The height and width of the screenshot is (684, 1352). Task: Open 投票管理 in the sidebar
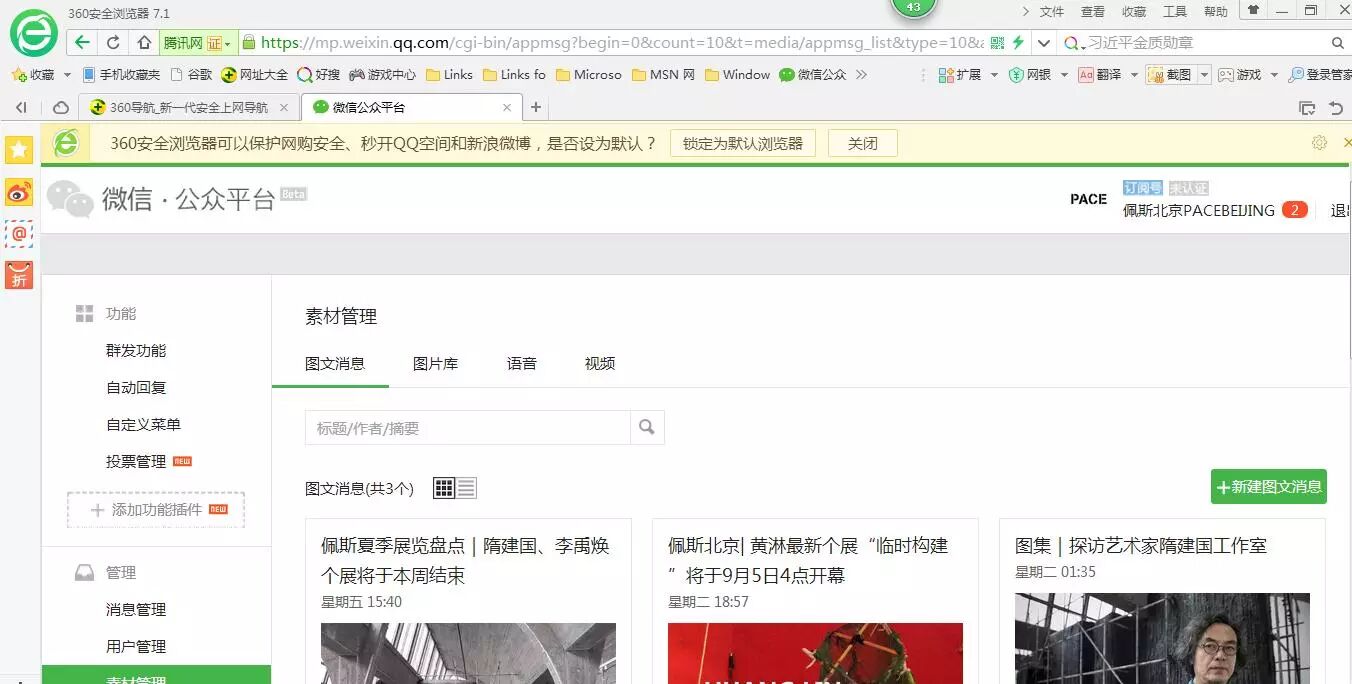click(x=136, y=462)
